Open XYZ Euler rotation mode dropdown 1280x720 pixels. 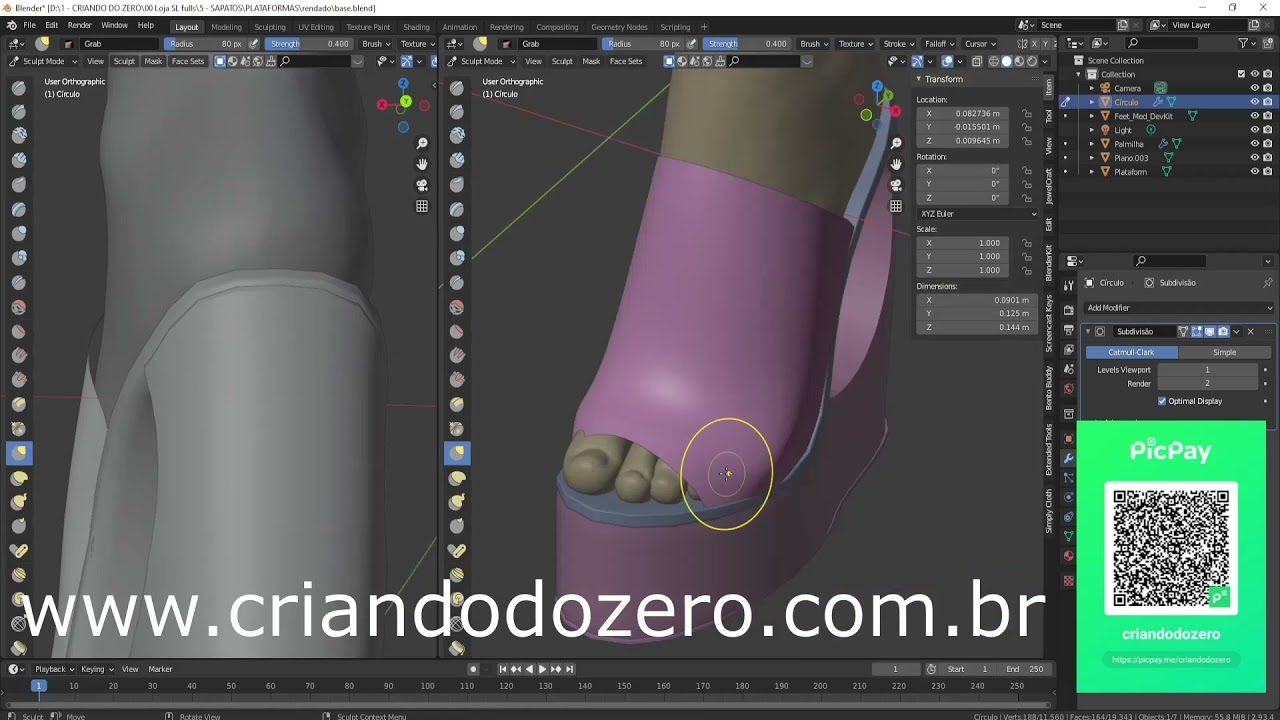978,214
